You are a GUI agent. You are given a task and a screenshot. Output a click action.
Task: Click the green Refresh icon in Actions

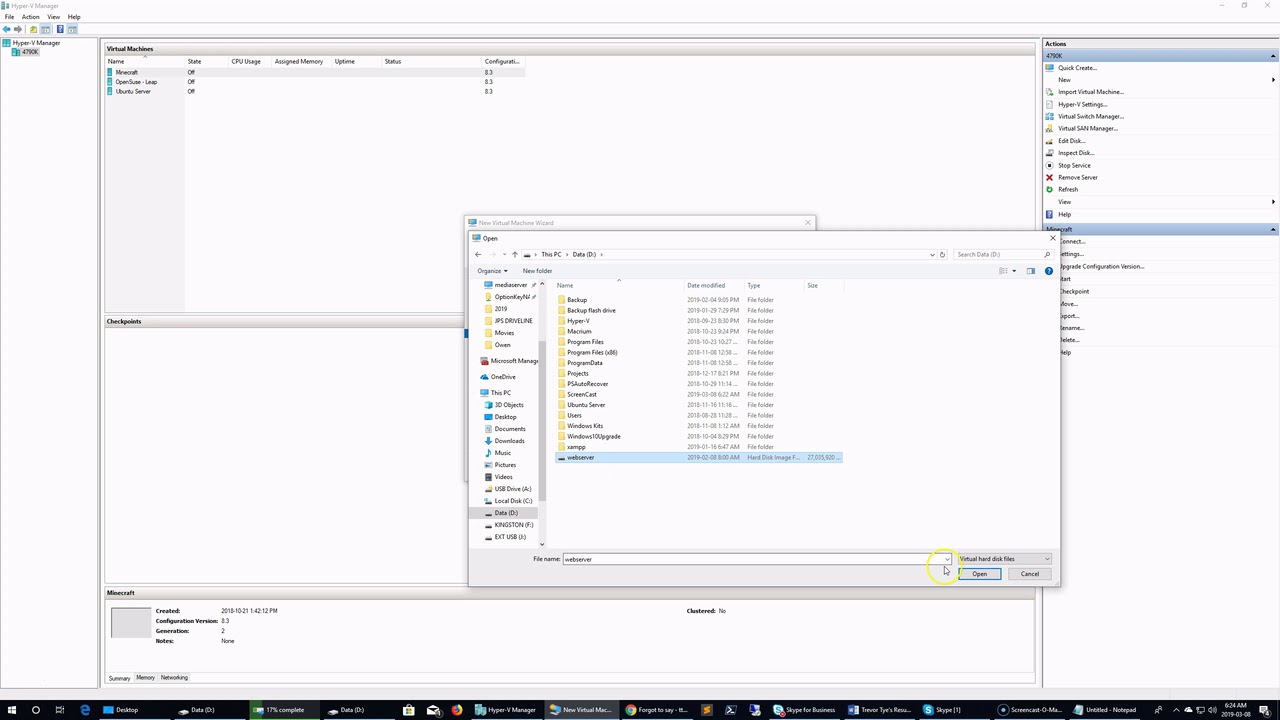point(1049,189)
